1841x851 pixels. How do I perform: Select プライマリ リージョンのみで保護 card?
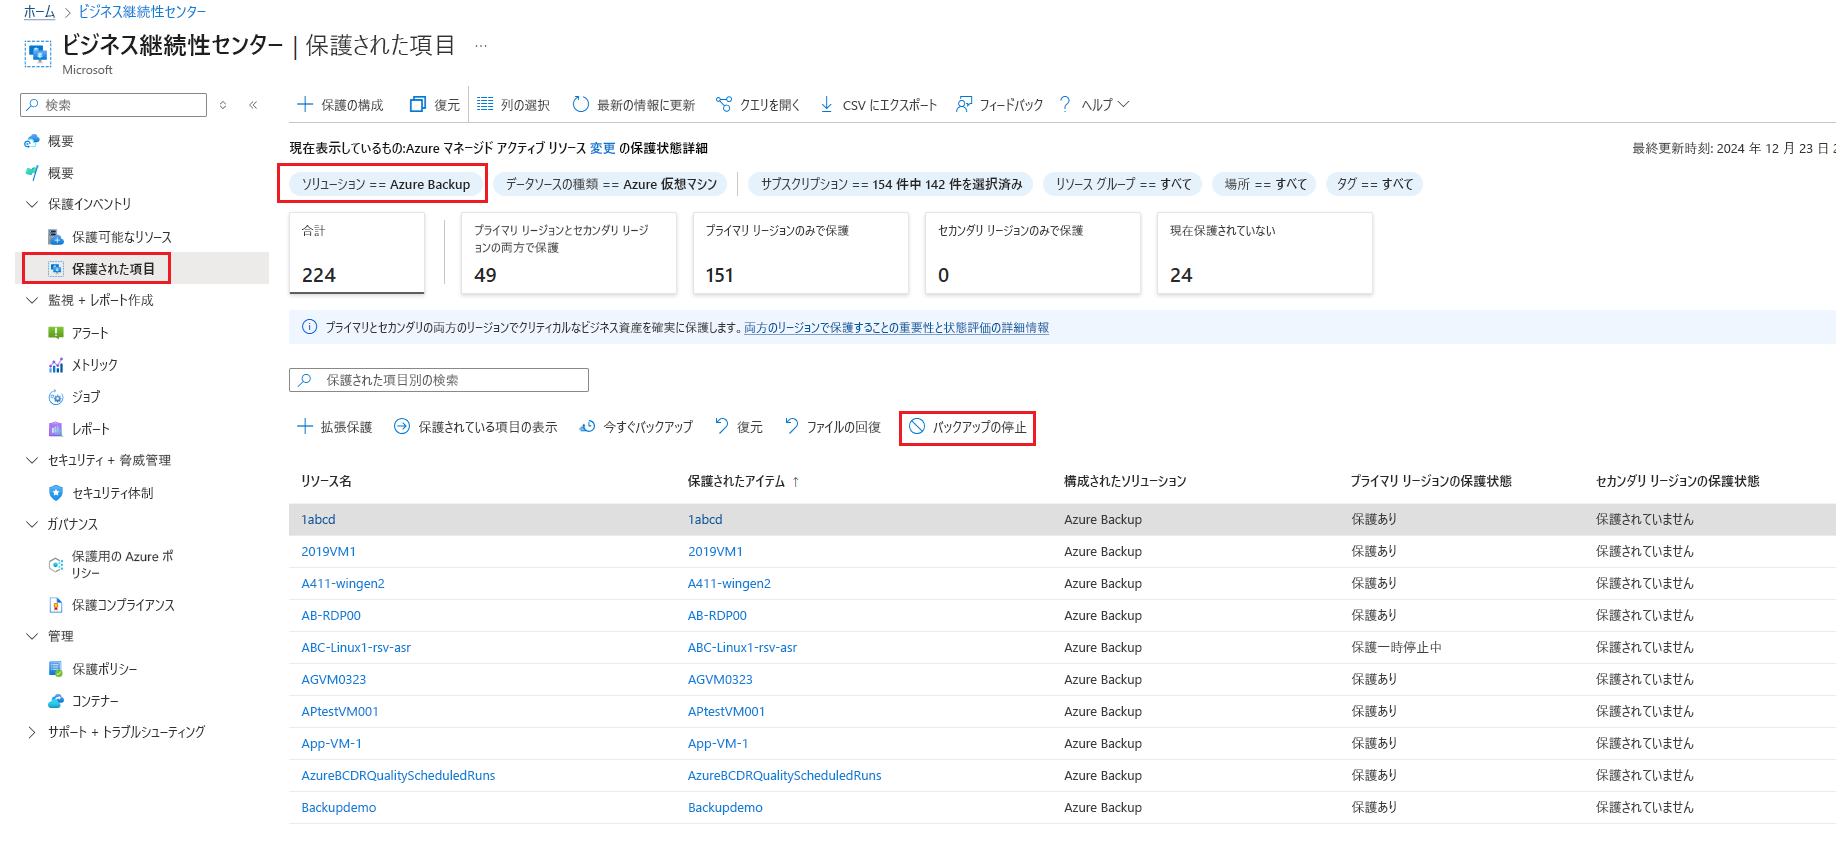point(800,253)
